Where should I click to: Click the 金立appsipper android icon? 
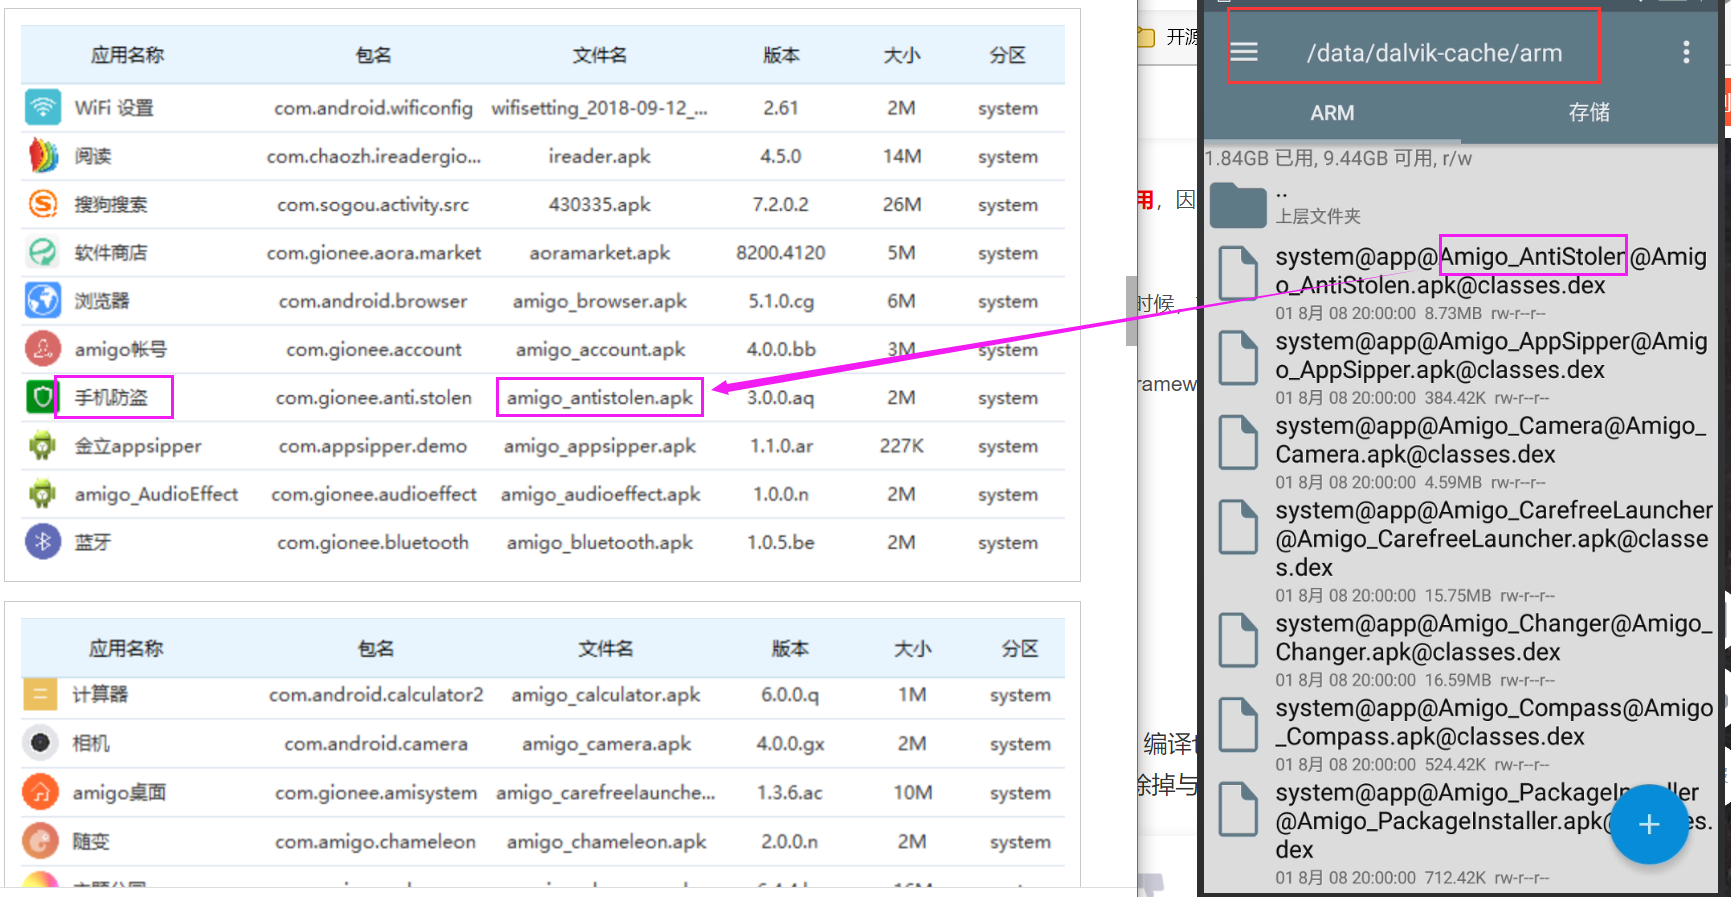(42, 445)
